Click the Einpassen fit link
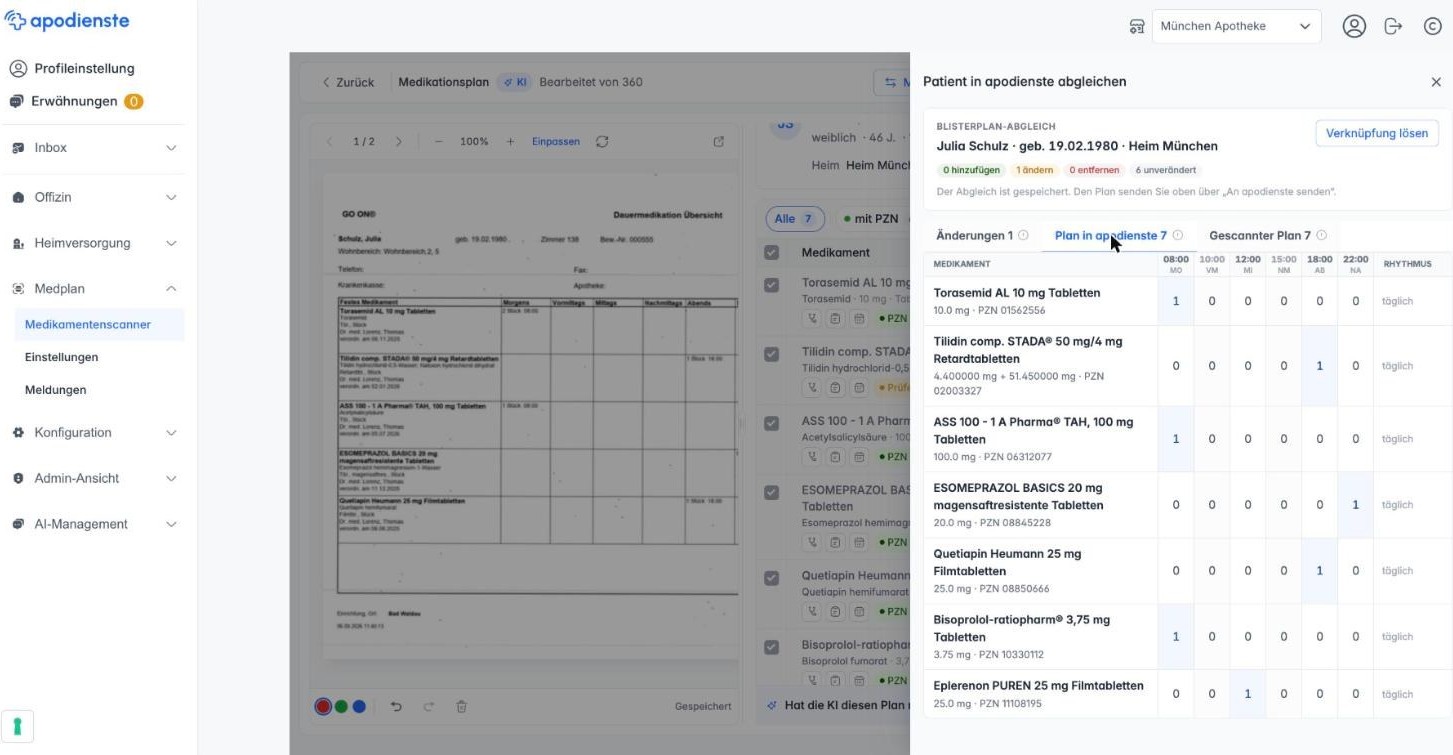Viewport: 1453px width, 755px height. pyautogui.click(x=556, y=142)
